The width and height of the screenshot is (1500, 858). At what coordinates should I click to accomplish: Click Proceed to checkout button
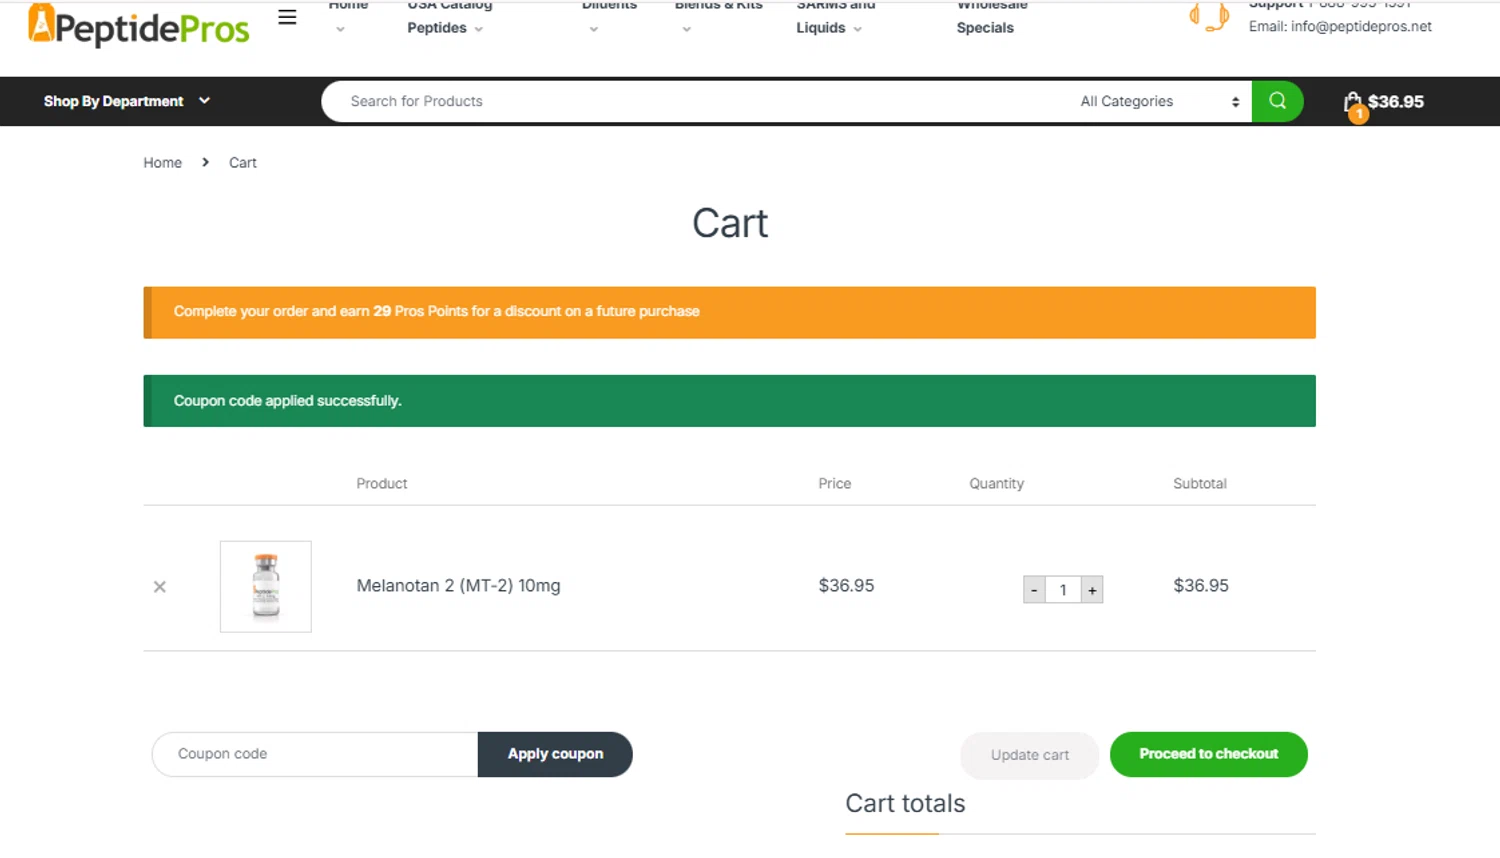tap(1209, 754)
